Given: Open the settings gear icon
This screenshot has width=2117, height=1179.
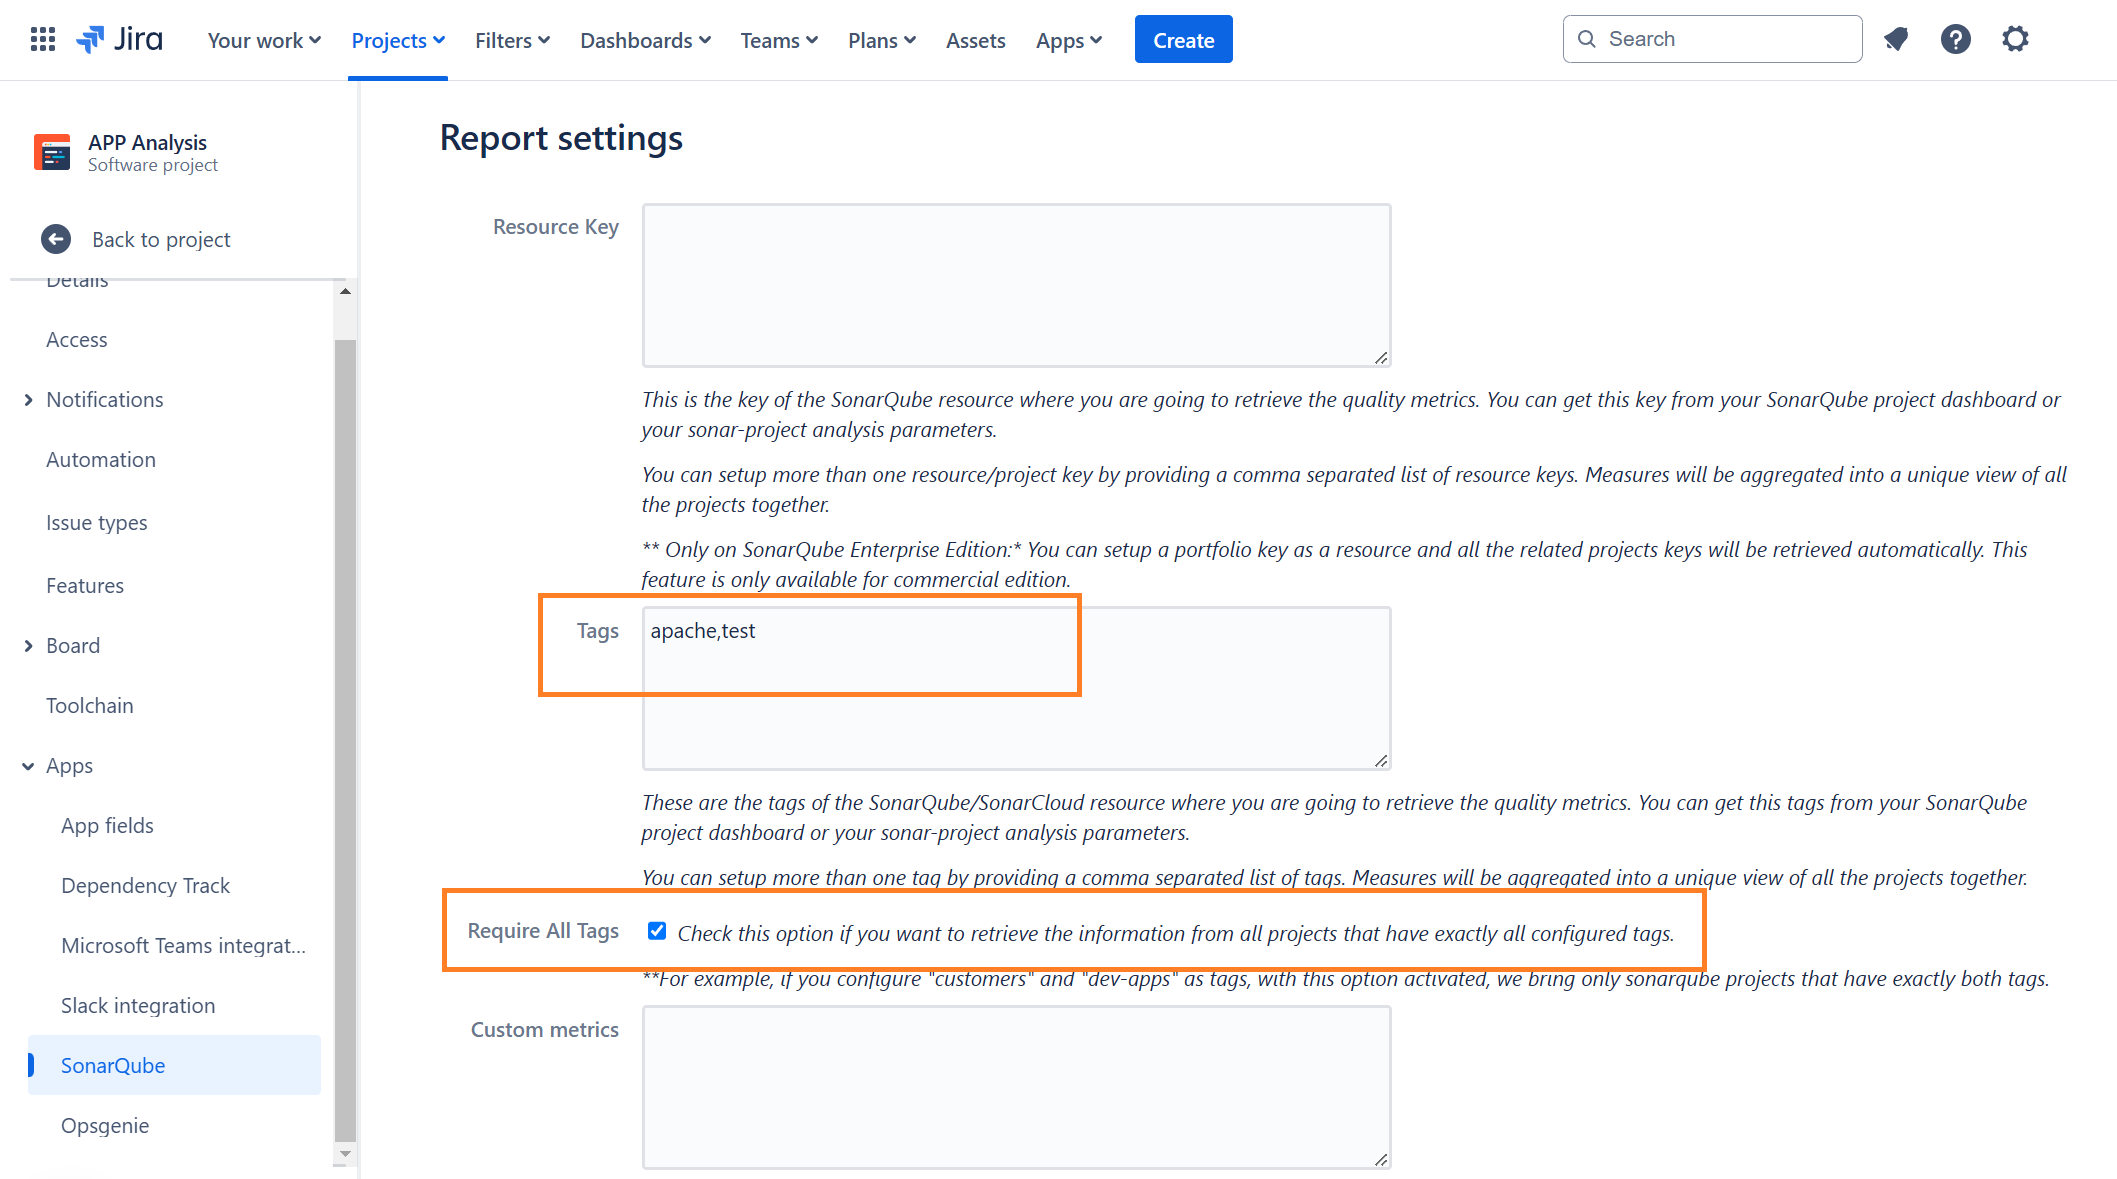Looking at the screenshot, I should pyautogui.click(x=2015, y=39).
